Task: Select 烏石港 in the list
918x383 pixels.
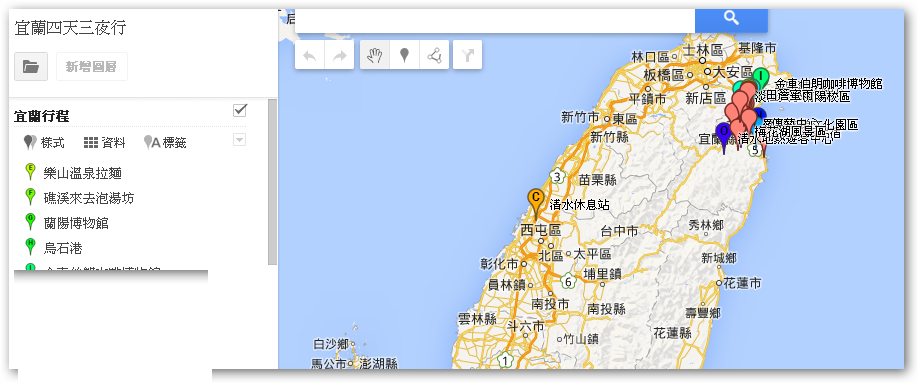Action: 63,248
